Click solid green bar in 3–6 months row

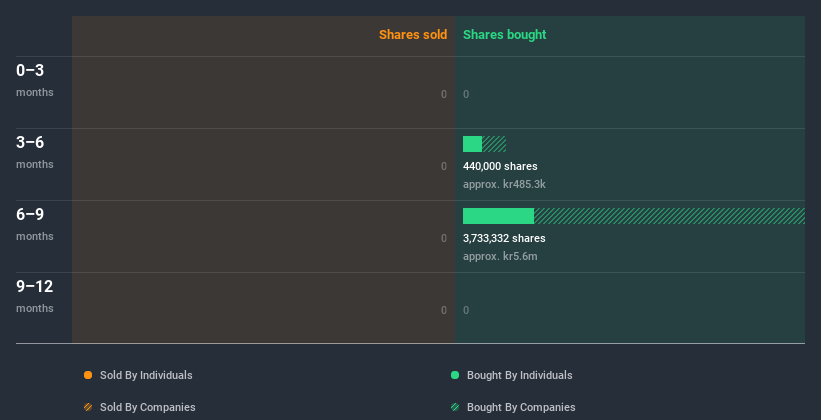pyautogui.click(x=472, y=144)
